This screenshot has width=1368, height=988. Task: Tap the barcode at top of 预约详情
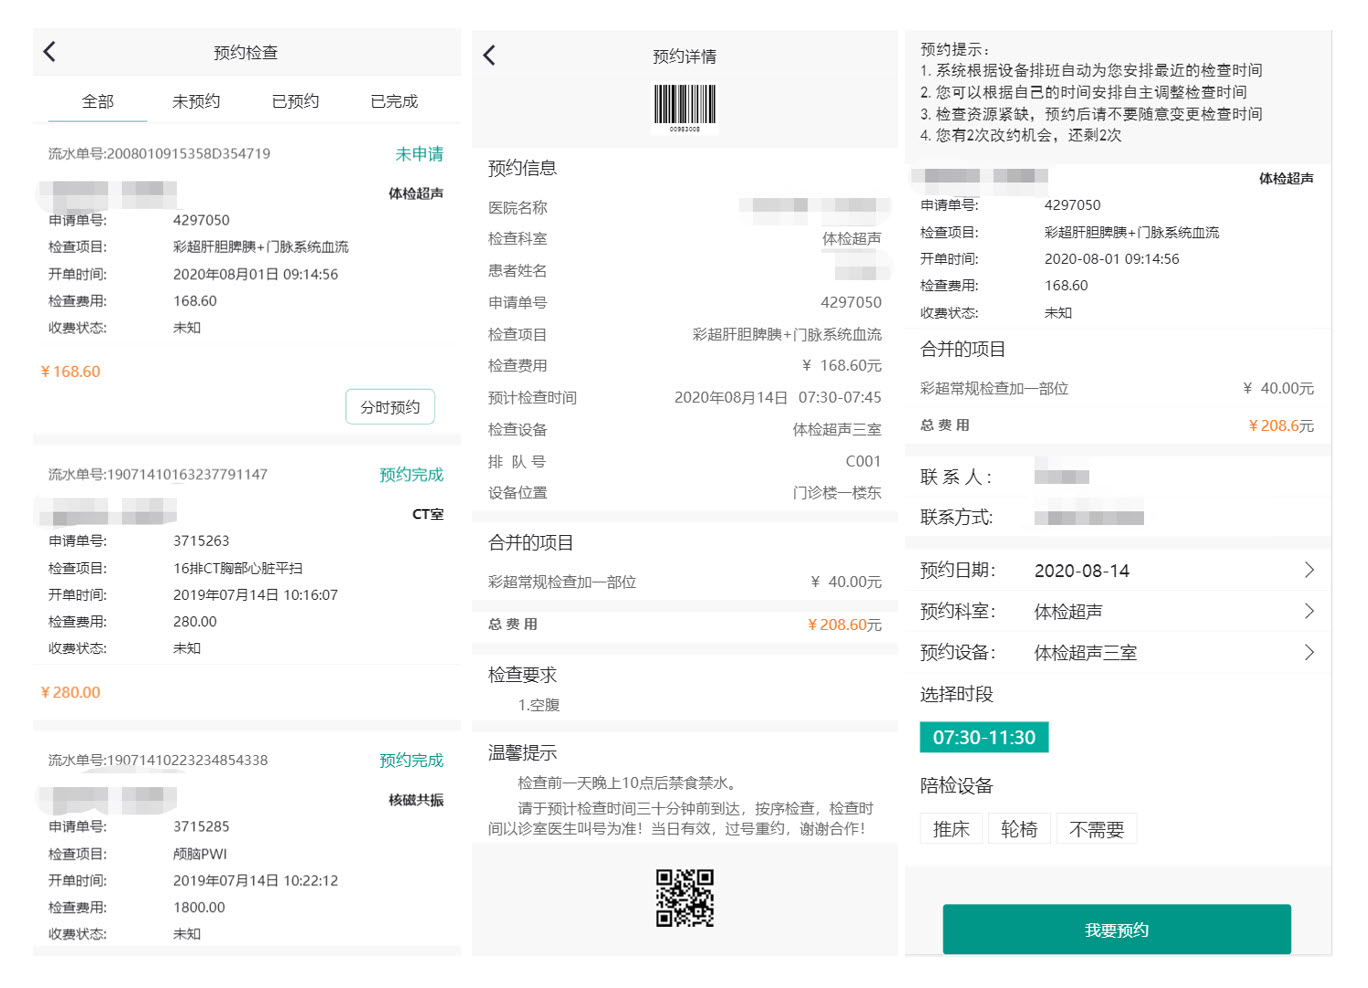coord(685,107)
